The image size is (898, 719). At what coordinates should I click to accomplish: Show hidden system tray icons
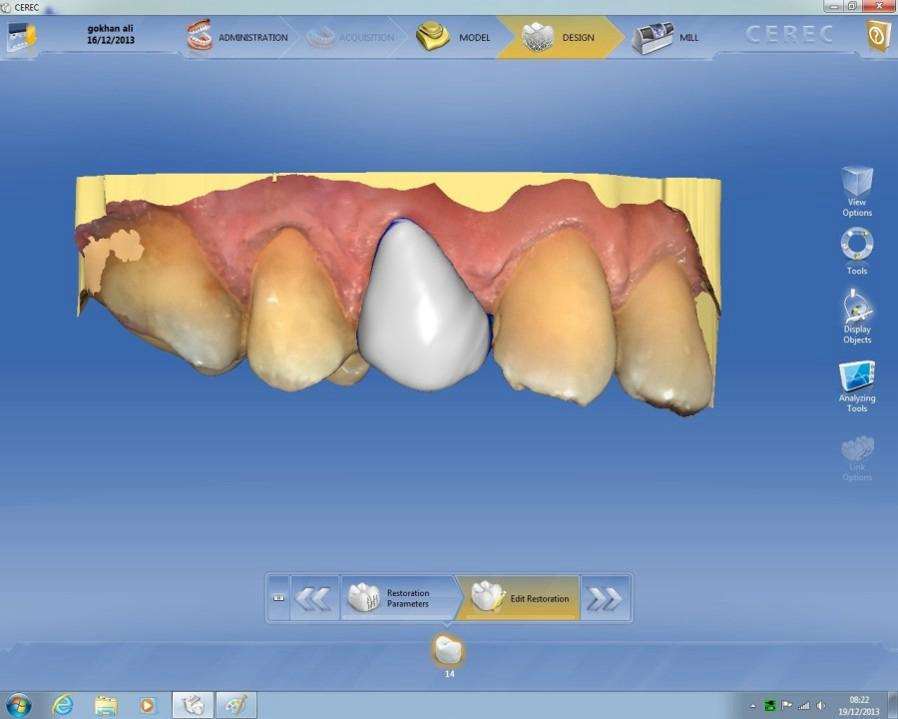point(752,705)
